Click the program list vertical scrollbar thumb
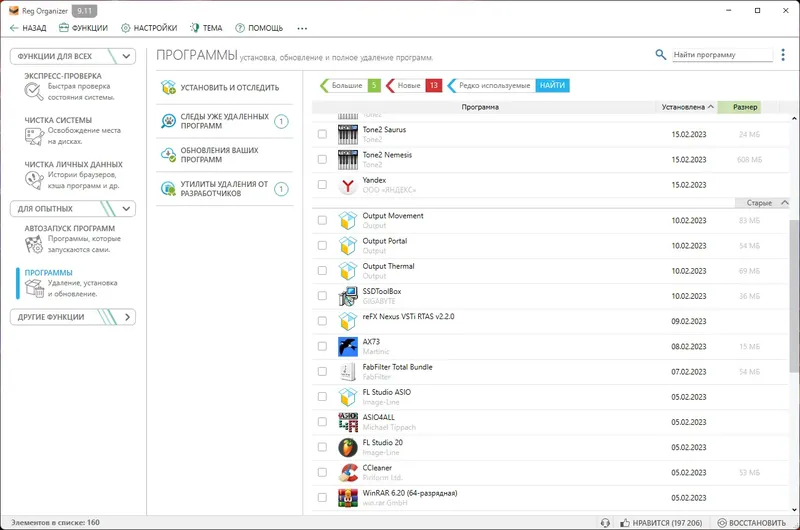The height and width of the screenshot is (530, 800). 794,296
